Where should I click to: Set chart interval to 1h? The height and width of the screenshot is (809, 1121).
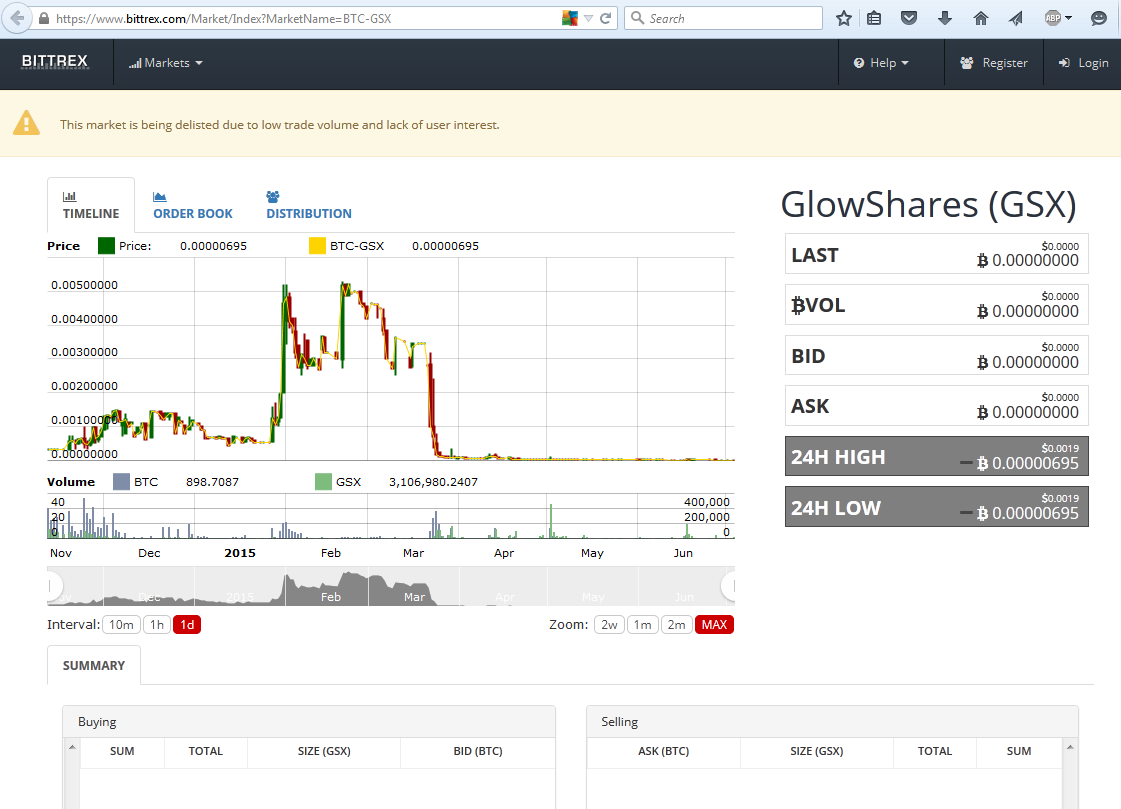pos(157,625)
